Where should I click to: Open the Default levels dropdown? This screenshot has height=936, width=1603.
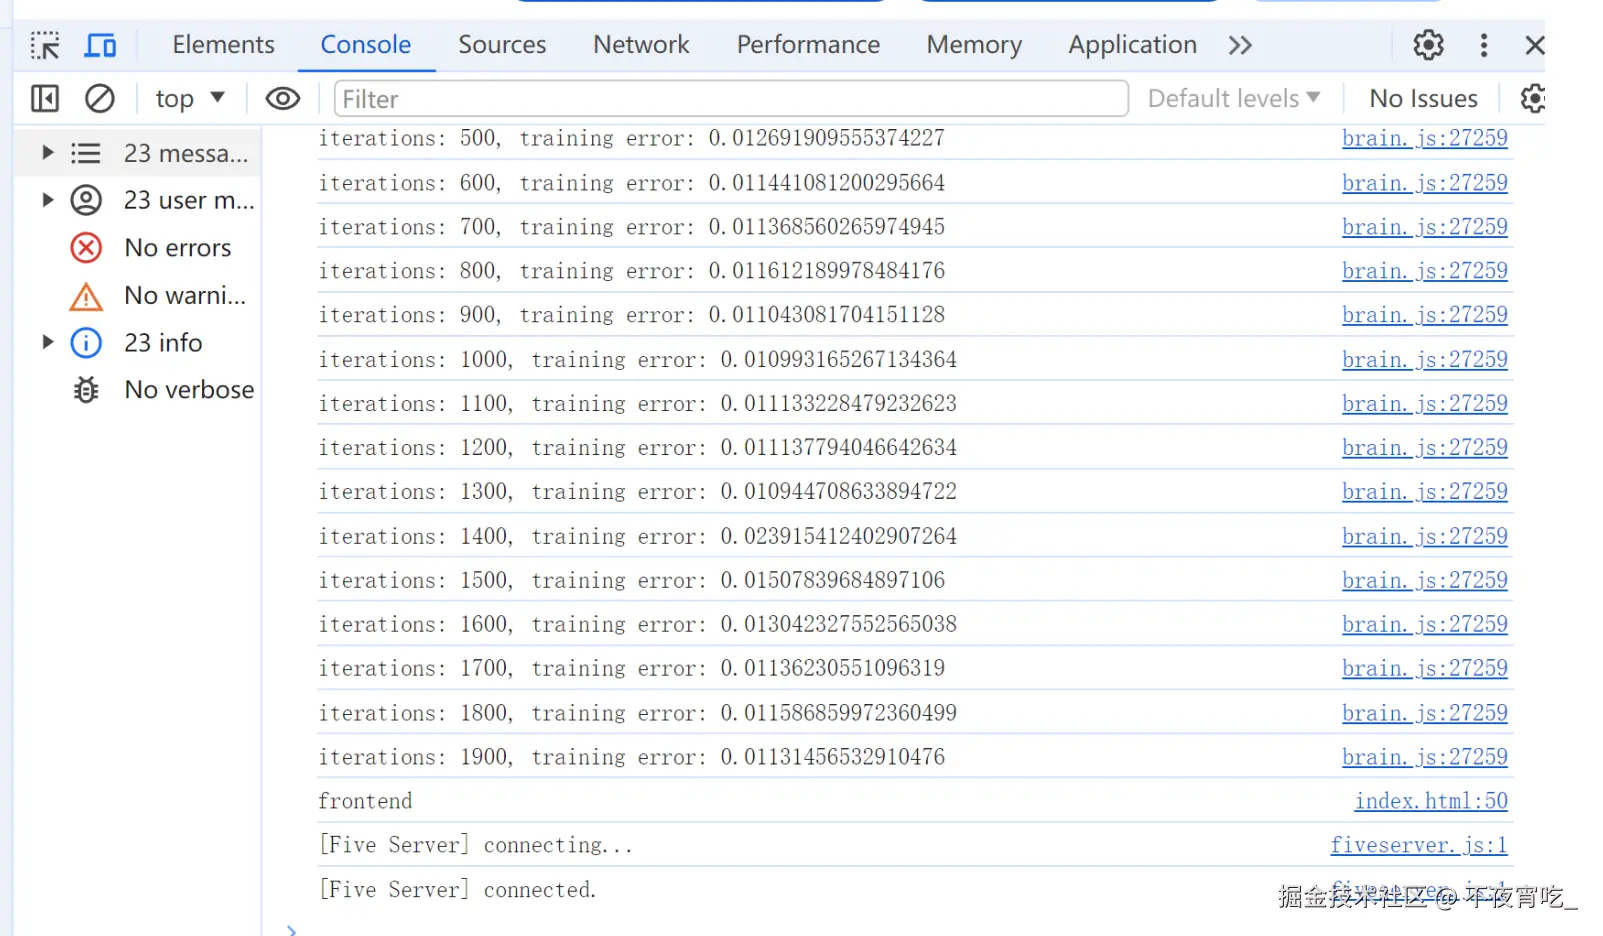1234,99
